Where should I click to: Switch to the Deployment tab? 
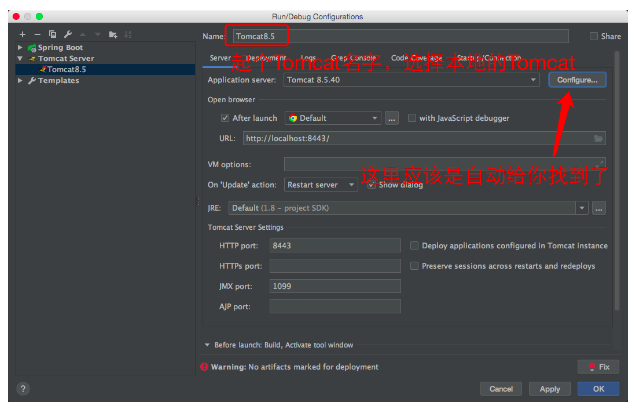(x=266, y=58)
